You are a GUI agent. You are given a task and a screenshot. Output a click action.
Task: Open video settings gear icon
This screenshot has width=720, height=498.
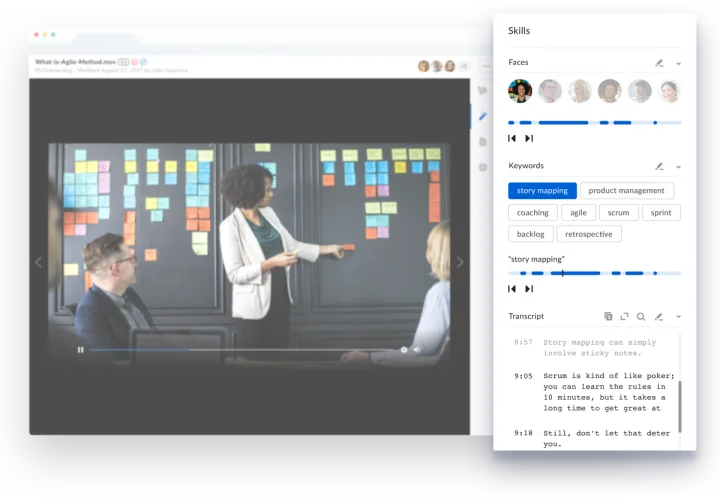404,350
